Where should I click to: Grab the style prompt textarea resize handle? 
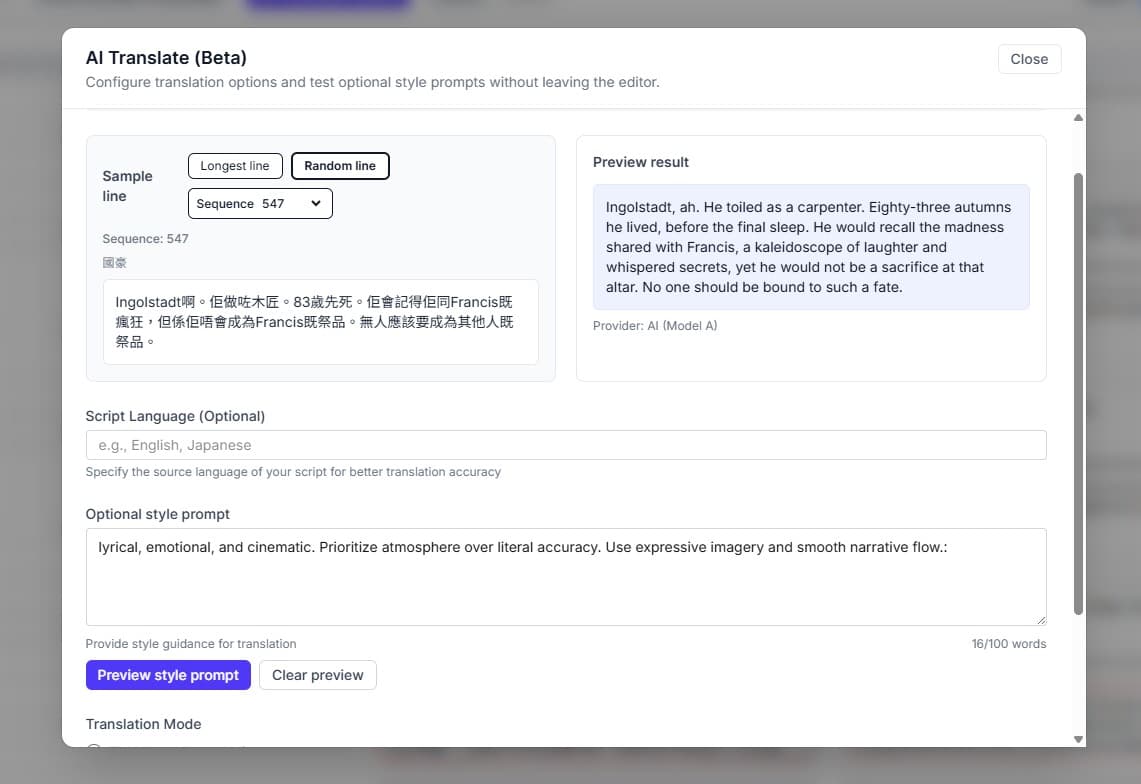(x=1040, y=619)
